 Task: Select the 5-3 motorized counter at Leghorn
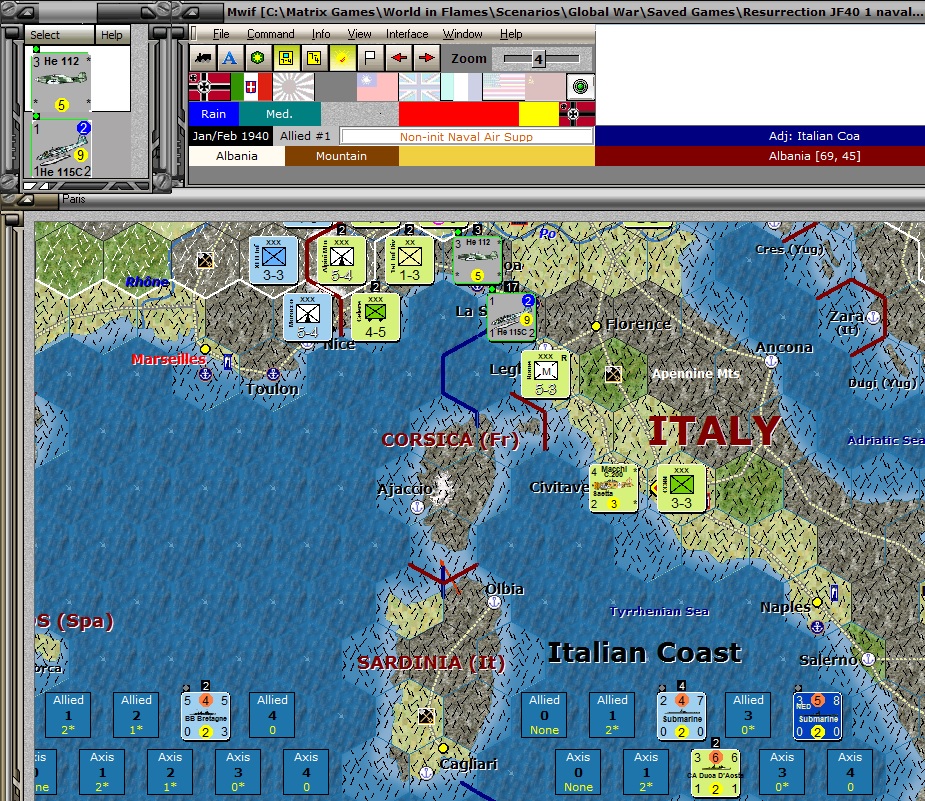tap(546, 375)
